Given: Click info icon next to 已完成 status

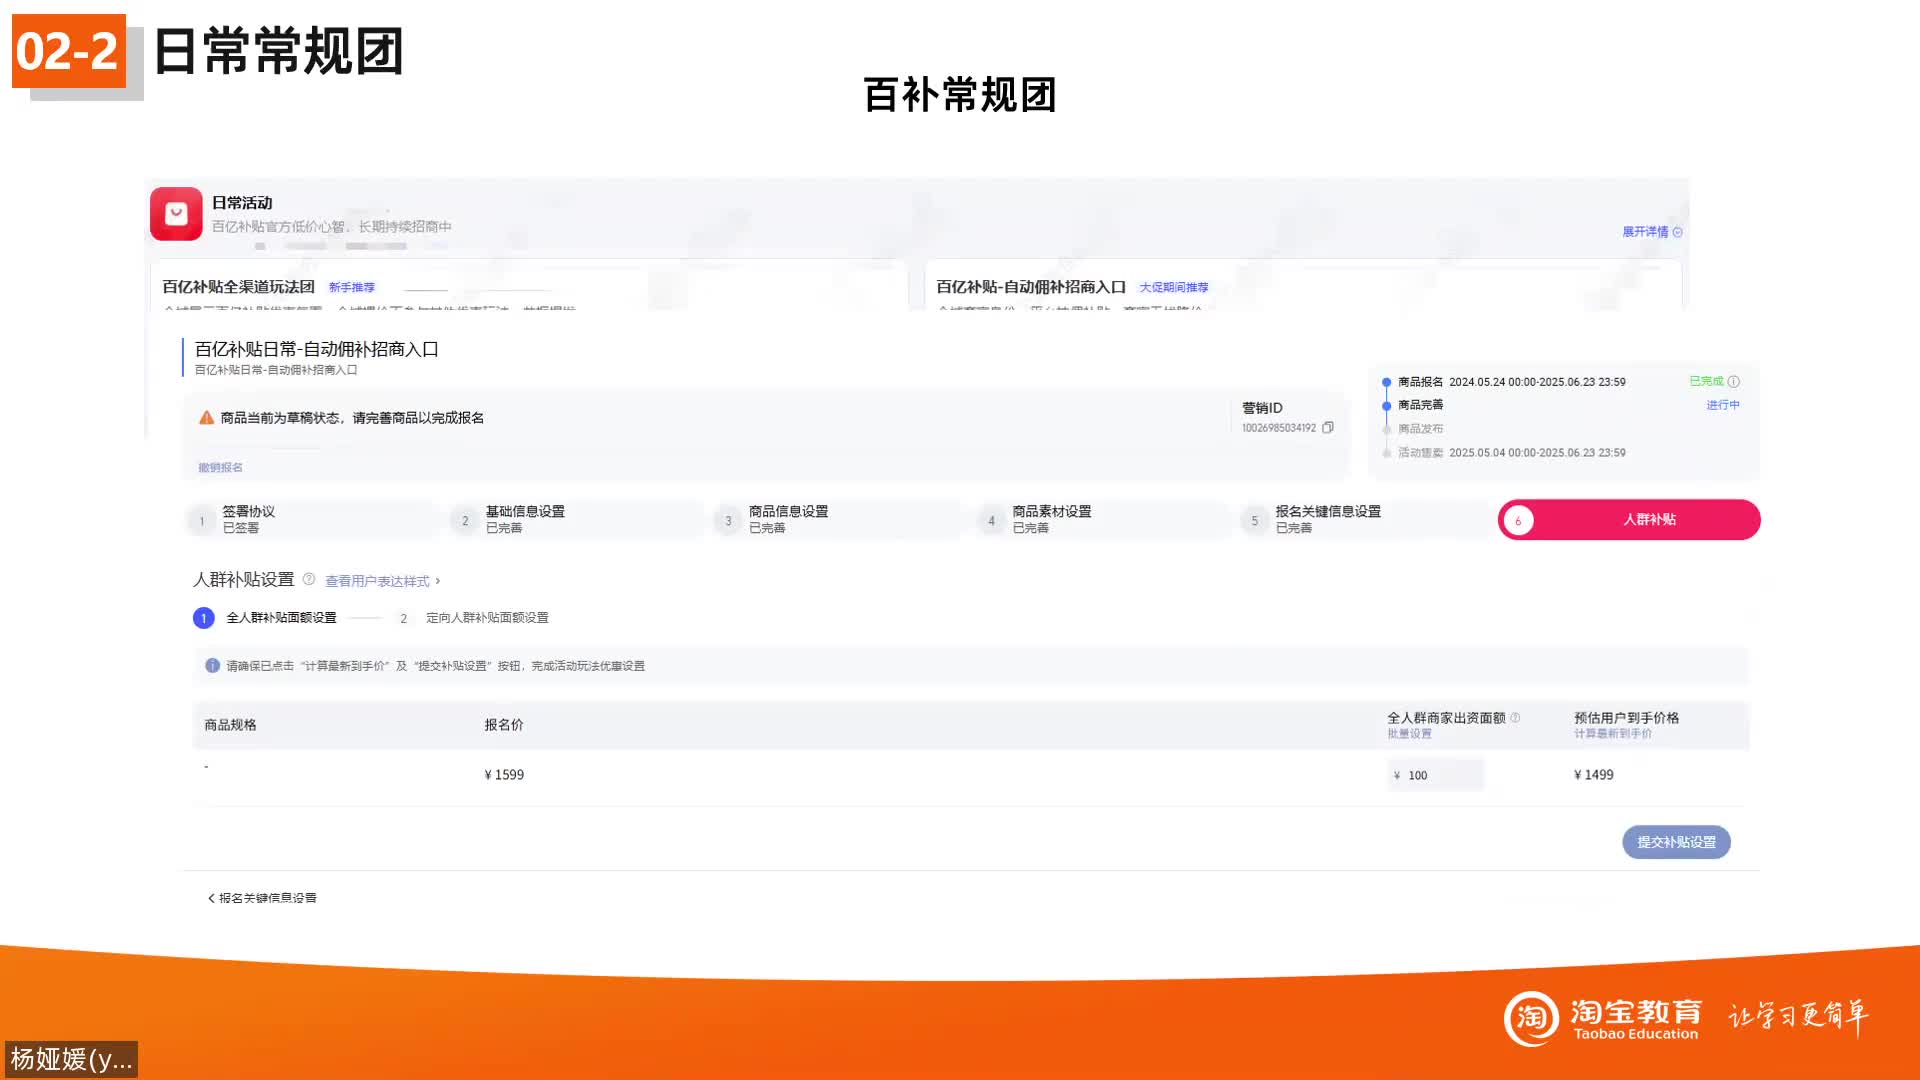Looking at the screenshot, I should 1734,381.
